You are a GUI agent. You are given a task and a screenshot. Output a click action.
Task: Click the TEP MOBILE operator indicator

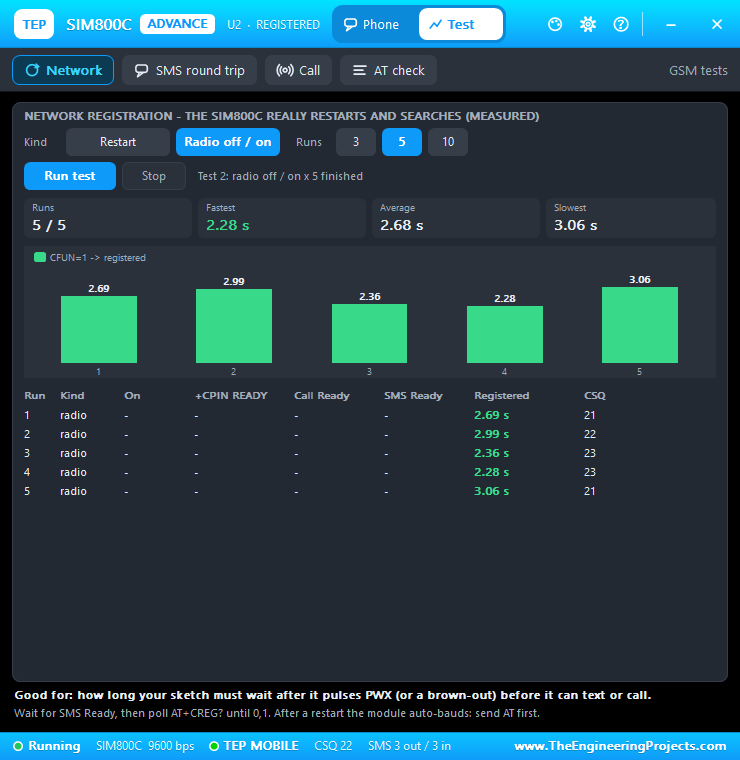click(253, 746)
